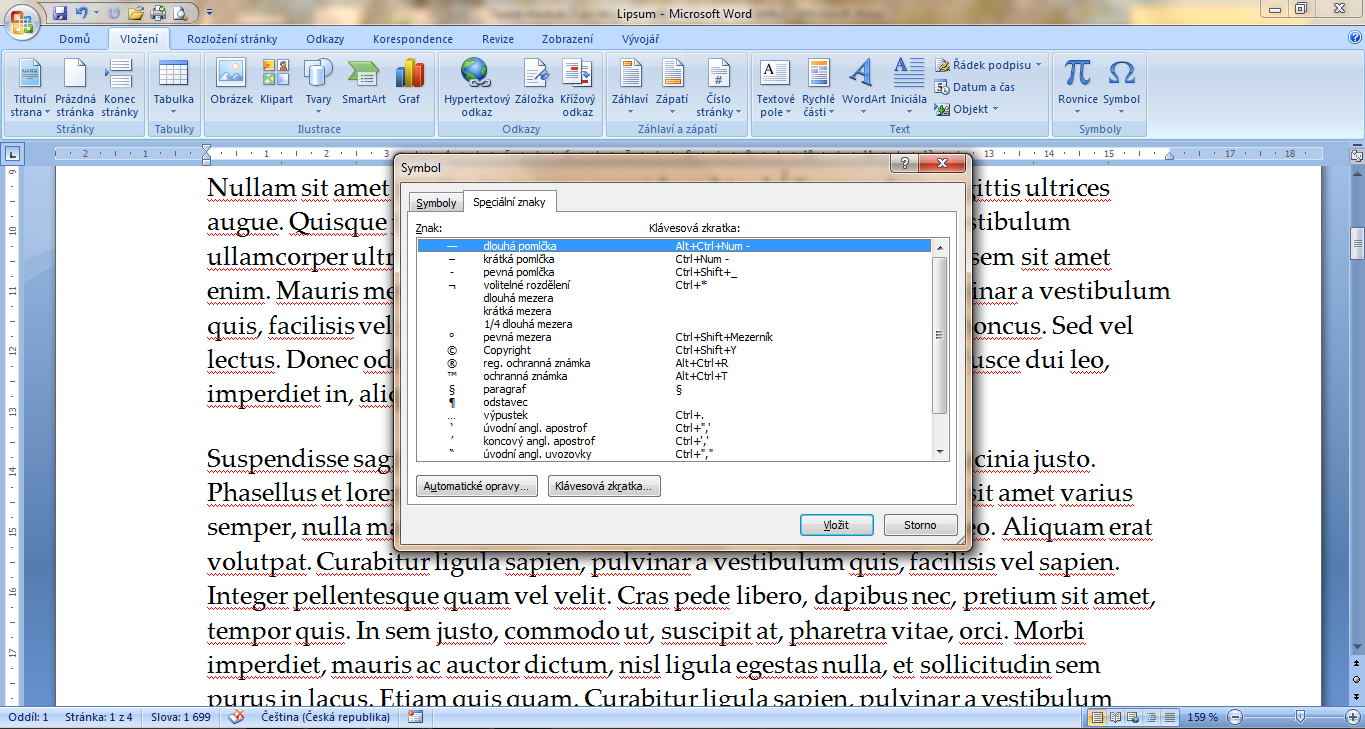Click the spelling check status icon
Viewport: 1365px width, 729px height.
pyautogui.click(x=237, y=717)
